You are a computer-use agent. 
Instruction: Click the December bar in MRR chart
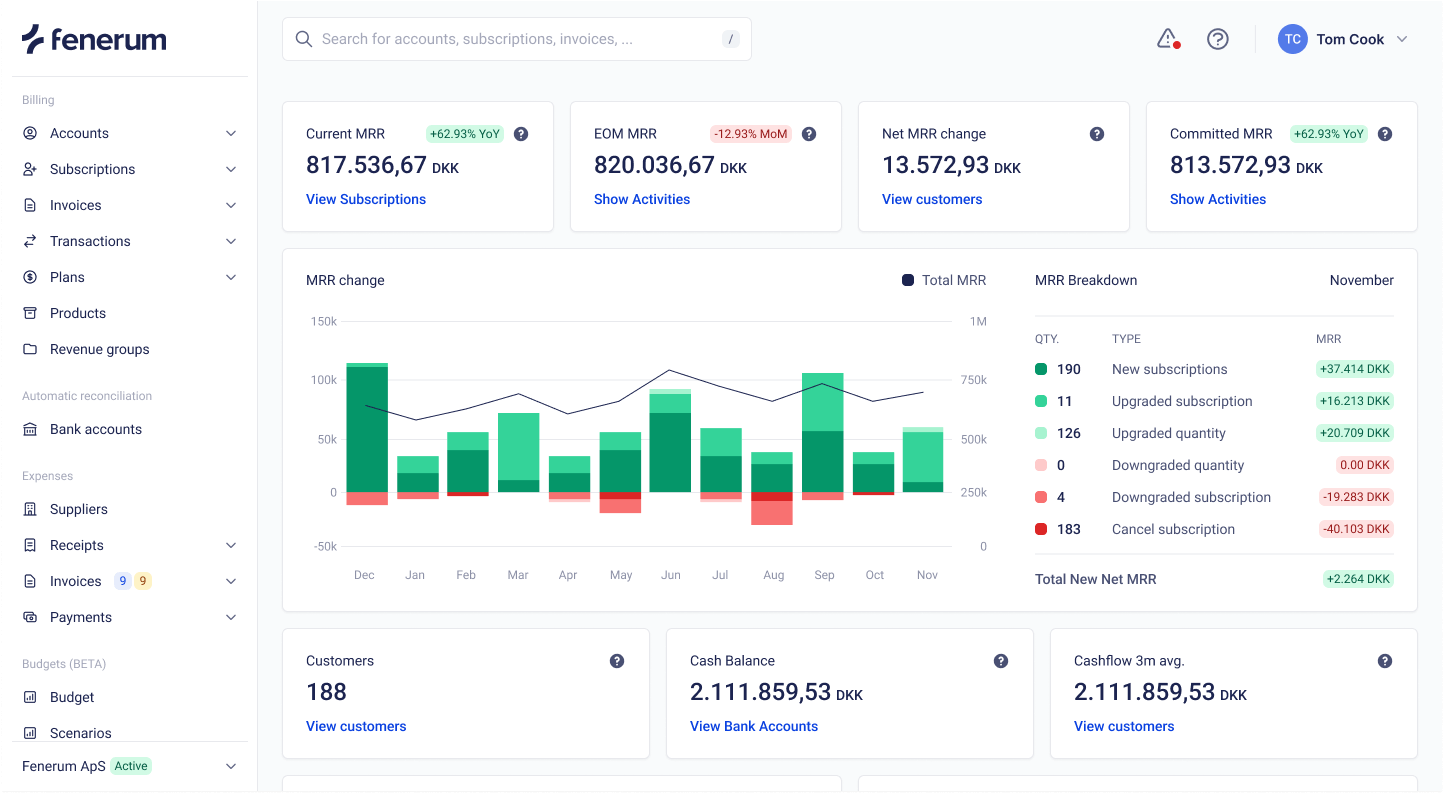(x=367, y=434)
